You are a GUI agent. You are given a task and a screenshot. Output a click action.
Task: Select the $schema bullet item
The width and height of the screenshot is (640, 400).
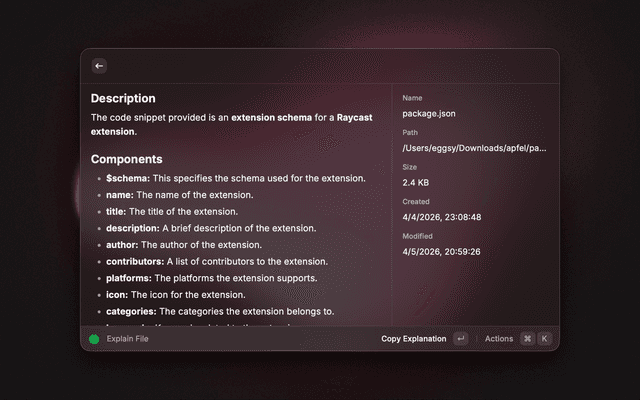coord(236,178)
